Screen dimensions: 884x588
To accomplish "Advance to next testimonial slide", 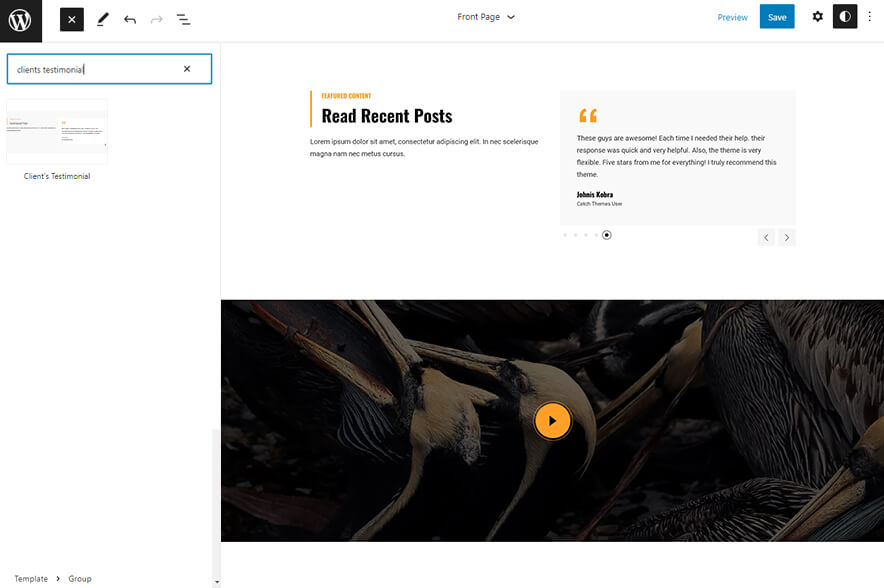I will (x=787, y=237).
